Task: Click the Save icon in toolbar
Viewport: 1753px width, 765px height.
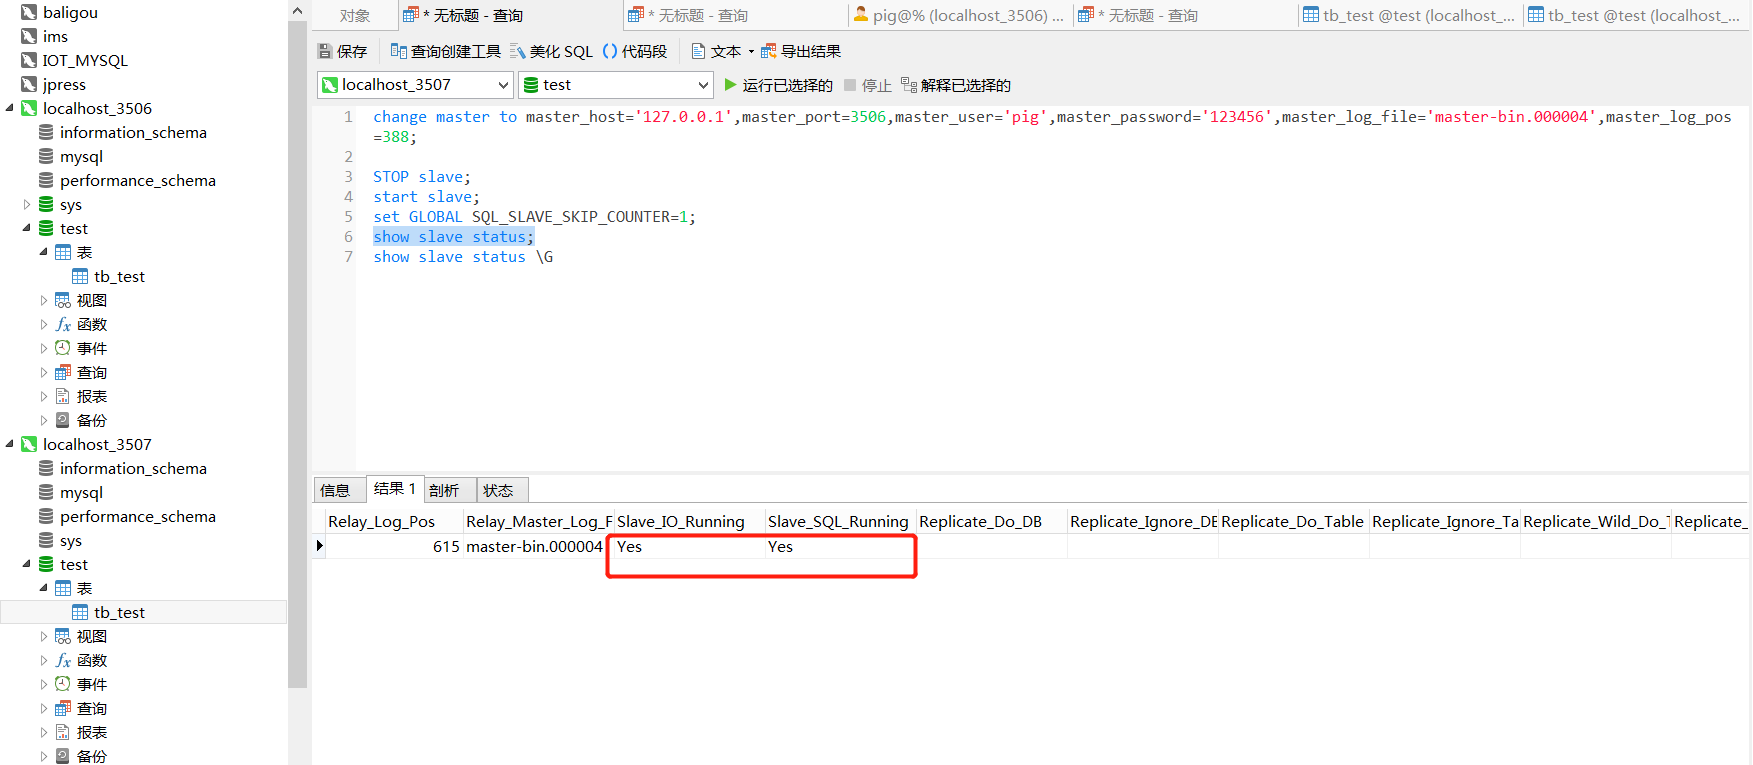Action: pos(325,51)
